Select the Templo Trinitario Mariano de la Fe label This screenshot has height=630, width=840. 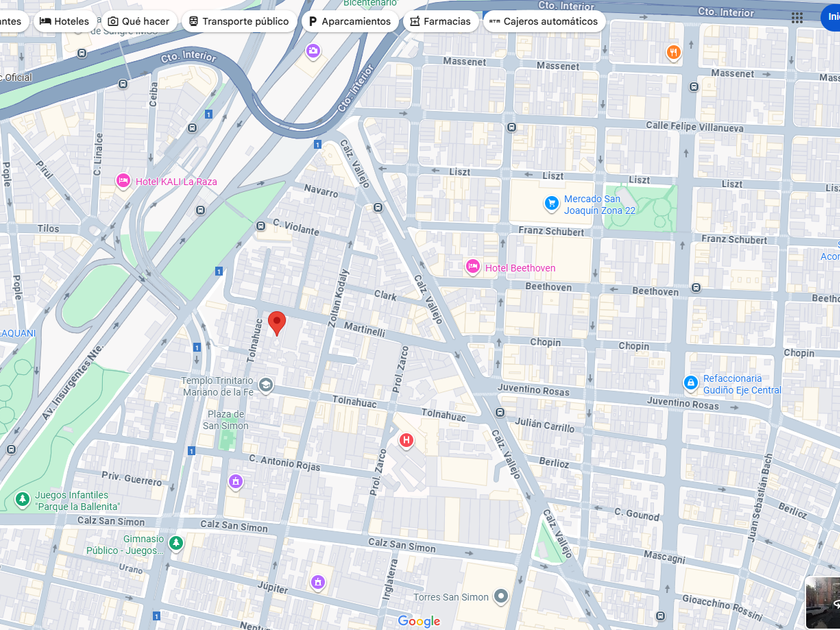pos(217,386)
